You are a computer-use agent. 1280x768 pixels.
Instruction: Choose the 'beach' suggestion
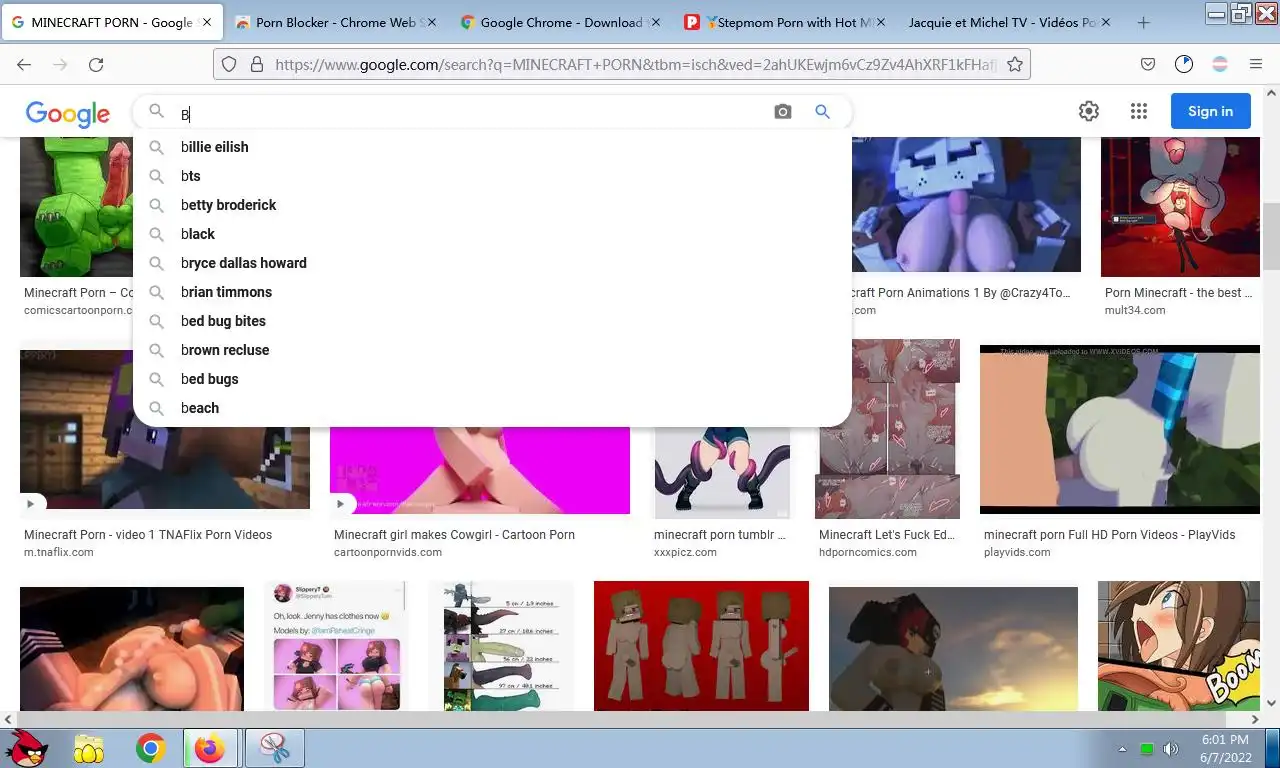click(492, 408)
